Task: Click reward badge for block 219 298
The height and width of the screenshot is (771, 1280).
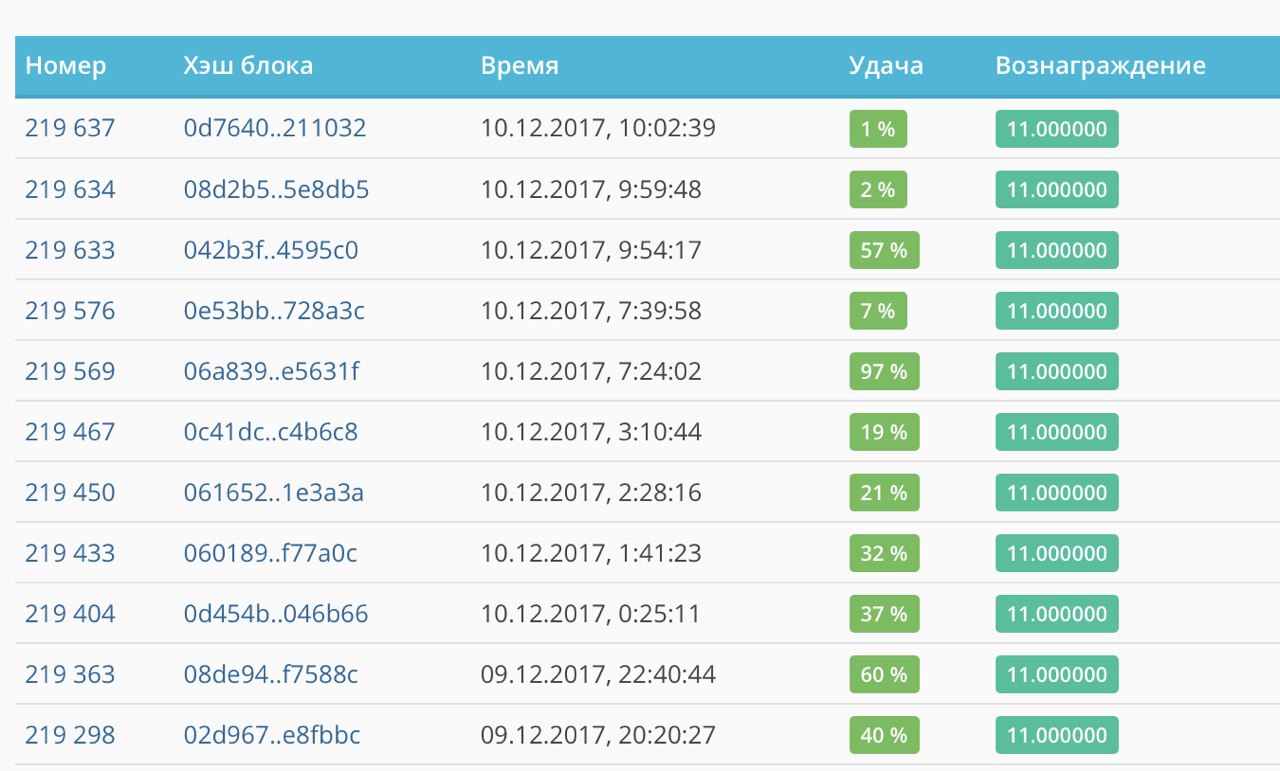Action: (1057, 736)
